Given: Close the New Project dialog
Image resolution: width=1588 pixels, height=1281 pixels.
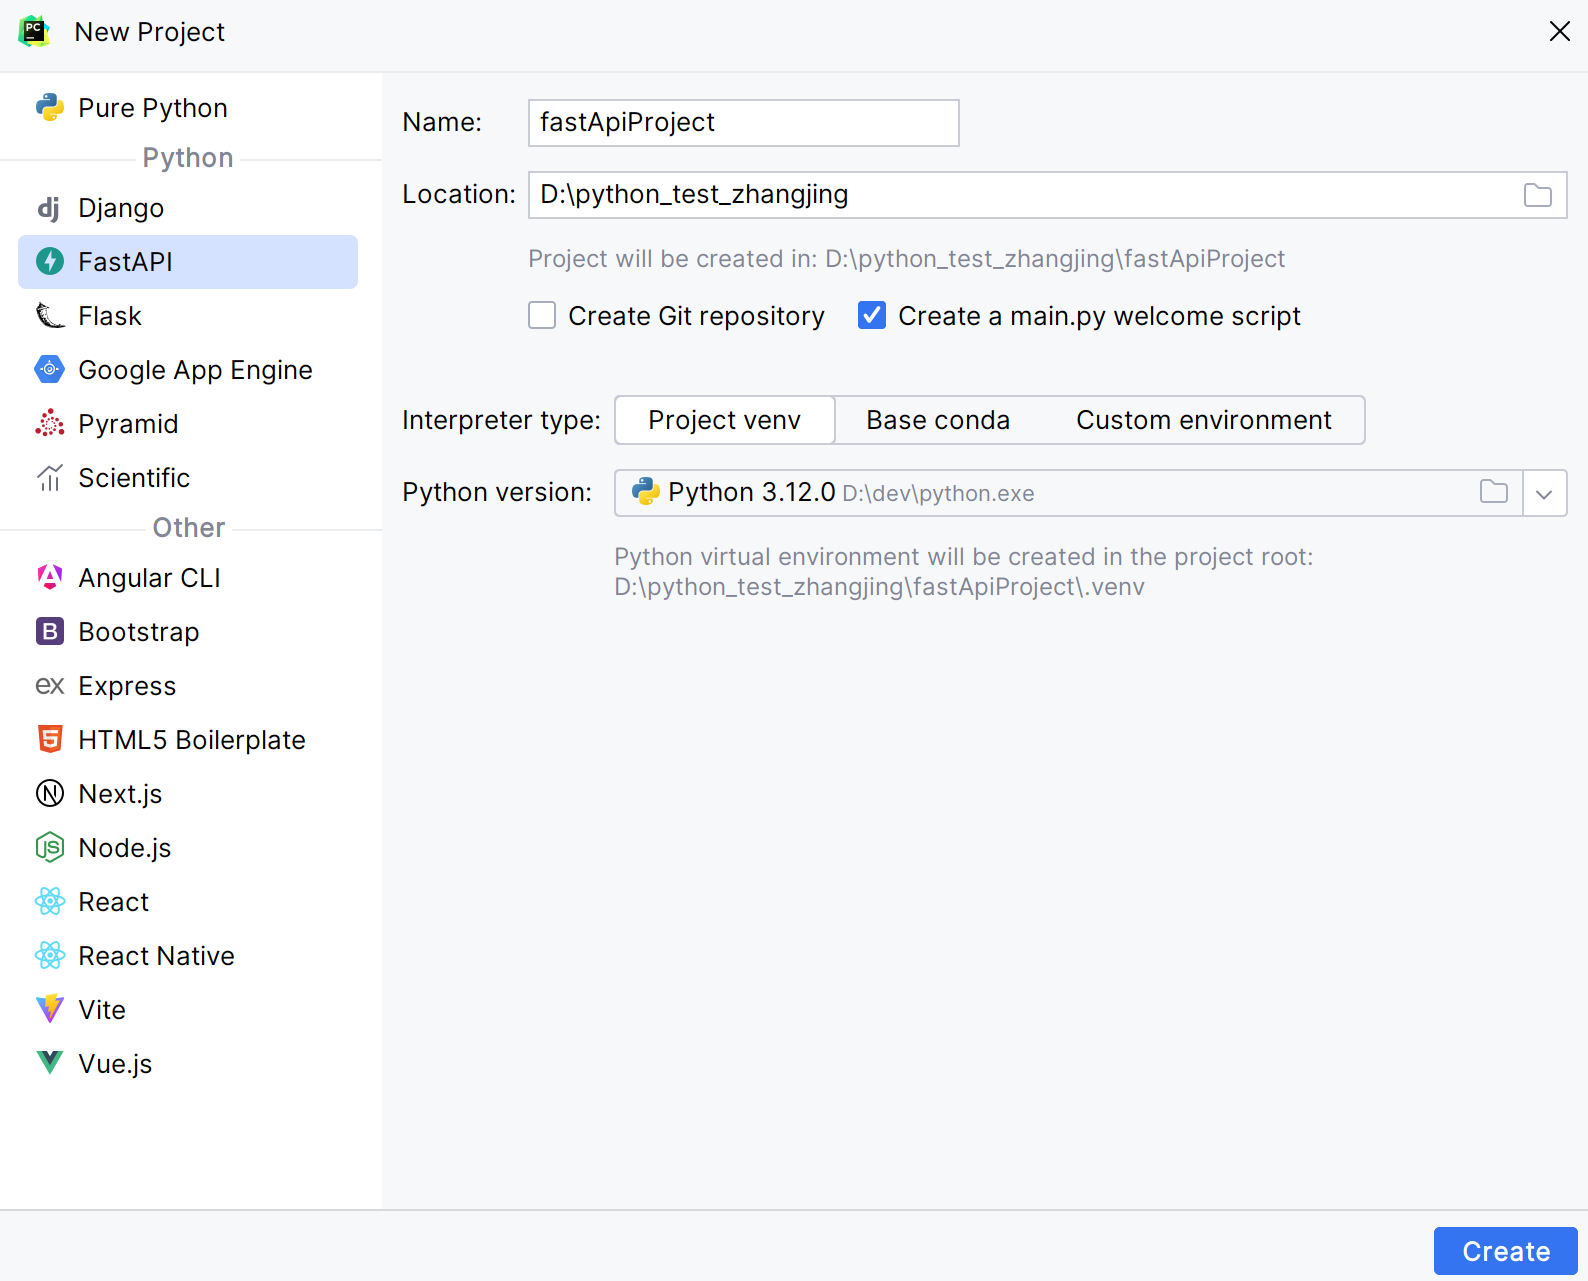Looking at the screenshot, I should (1559, 32).
